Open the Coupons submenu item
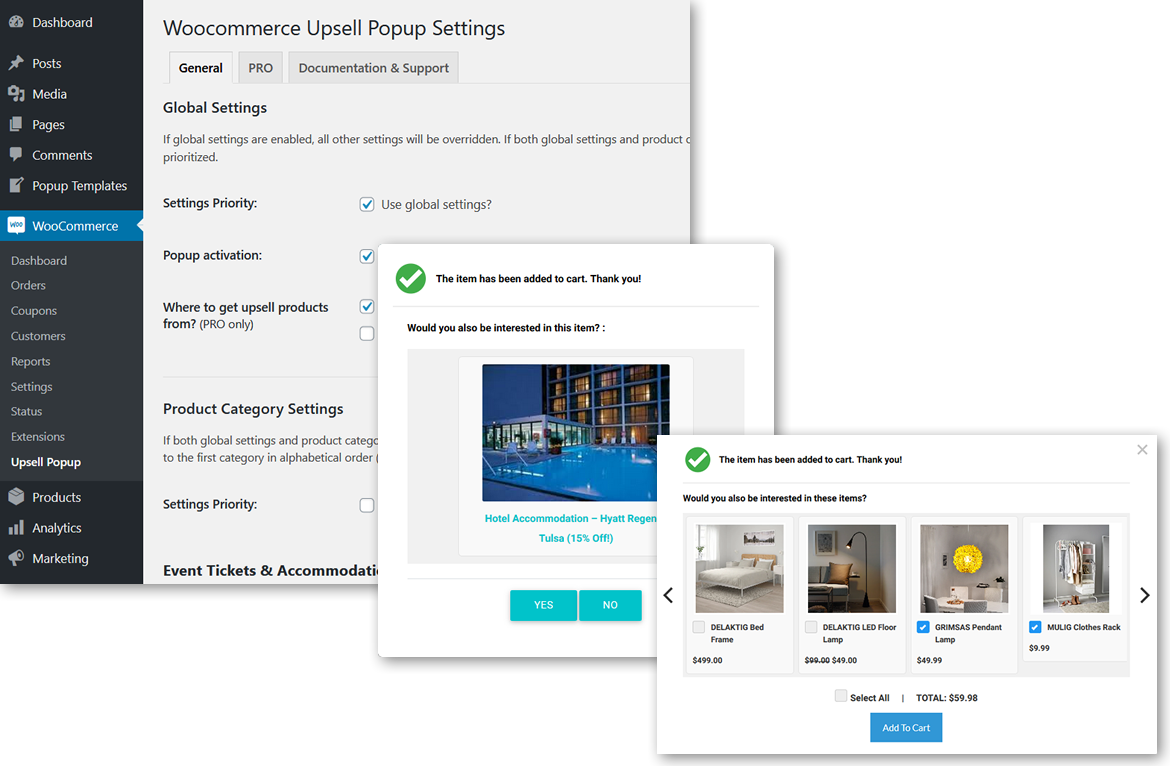 (x=34, y=311)
